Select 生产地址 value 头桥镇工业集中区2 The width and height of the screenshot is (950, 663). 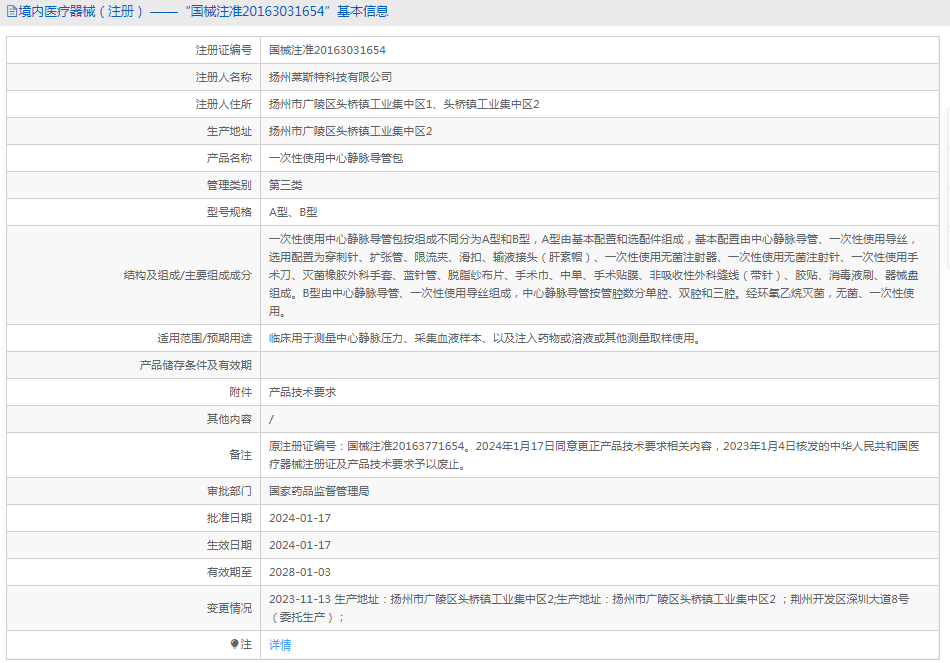(351, 132)
